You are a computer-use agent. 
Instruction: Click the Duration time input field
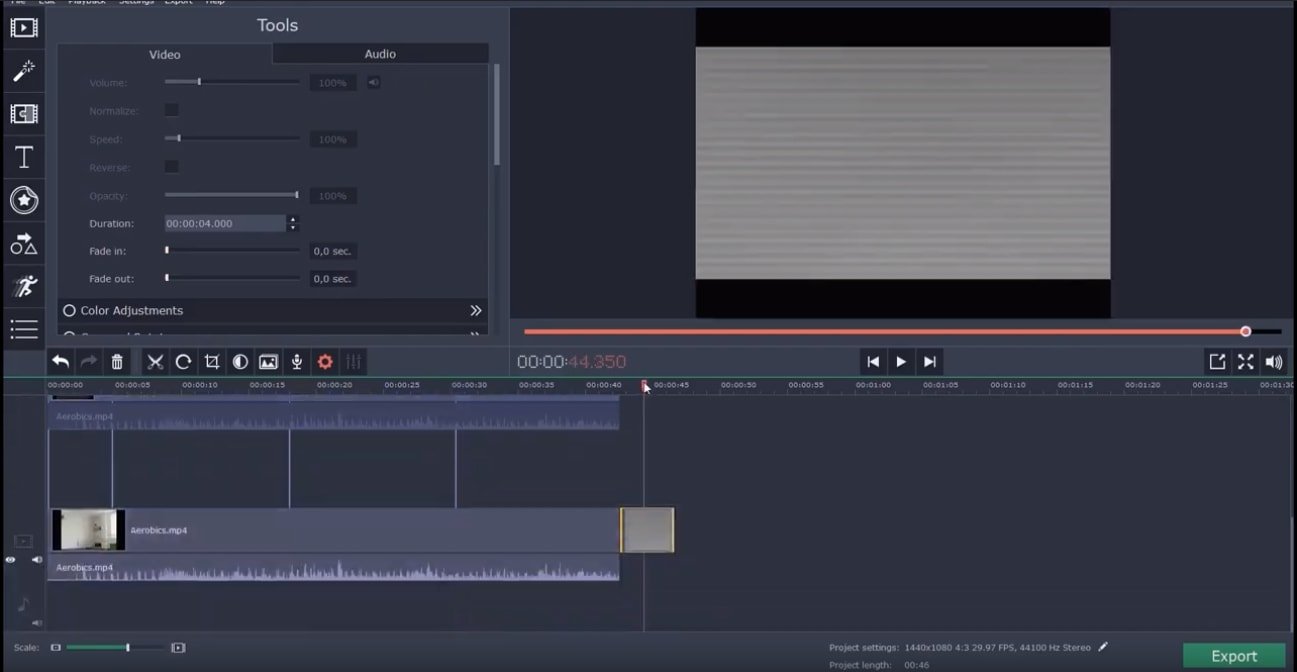(x=225, y=223)
